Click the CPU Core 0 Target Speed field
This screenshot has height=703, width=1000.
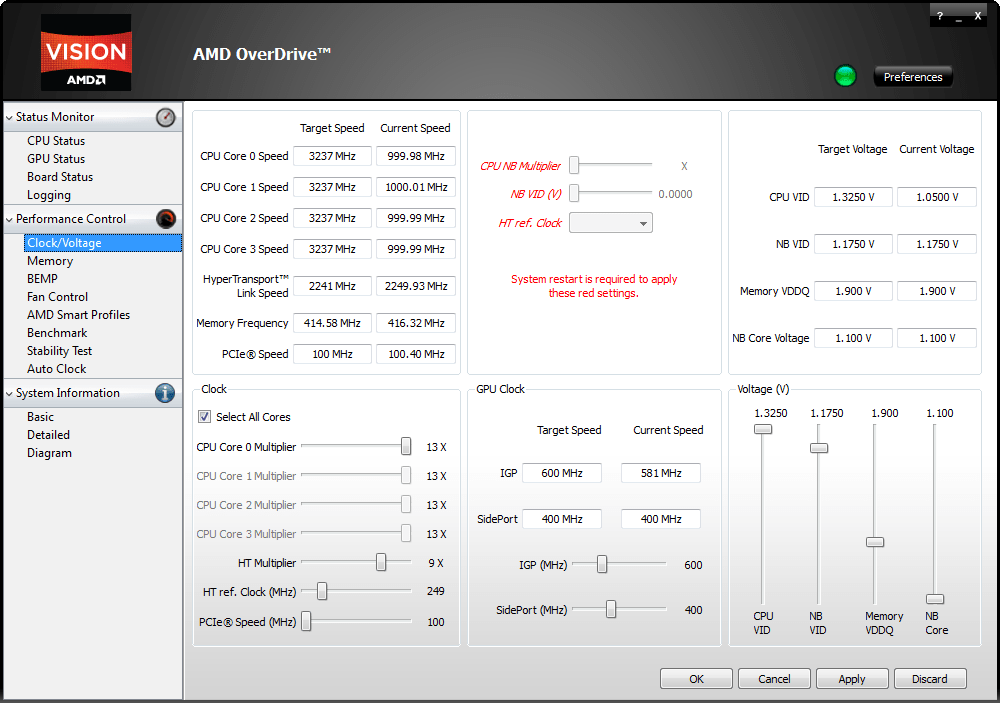click(332, 156)
